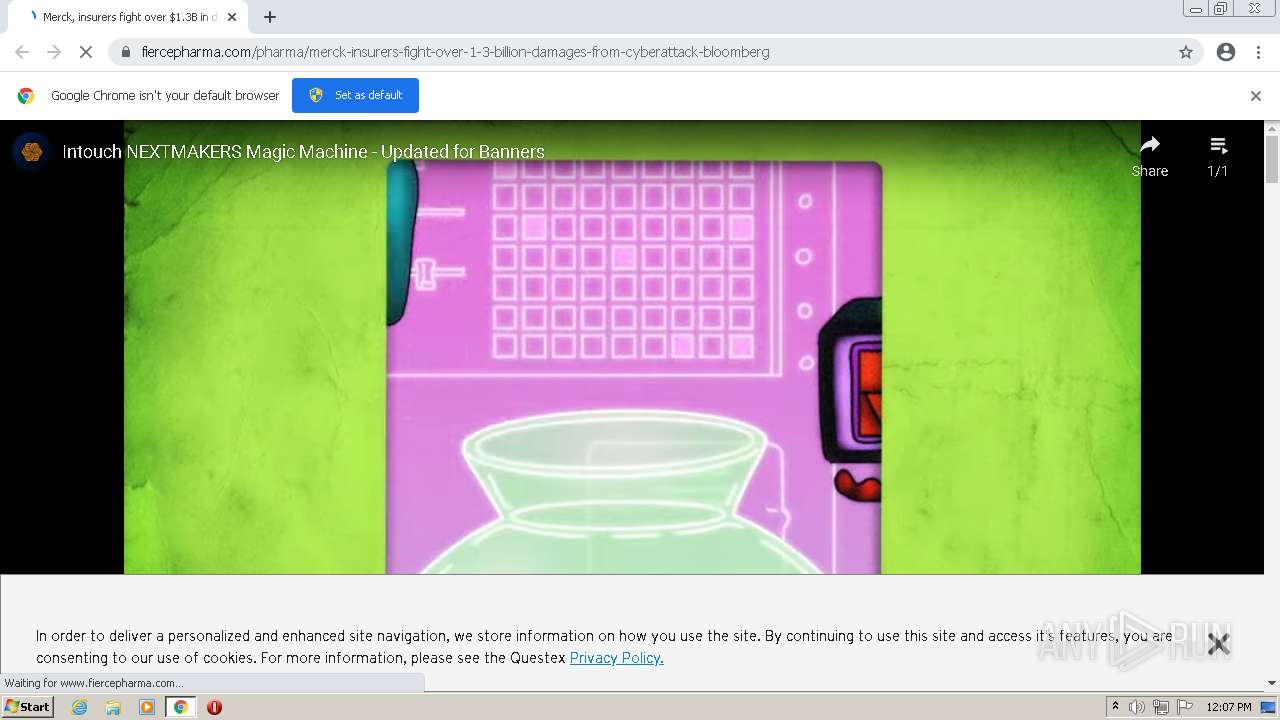Open the Chrome profile account menu
The height and width of the screenshot is (720, 1280).
[x=1226, y=52]
